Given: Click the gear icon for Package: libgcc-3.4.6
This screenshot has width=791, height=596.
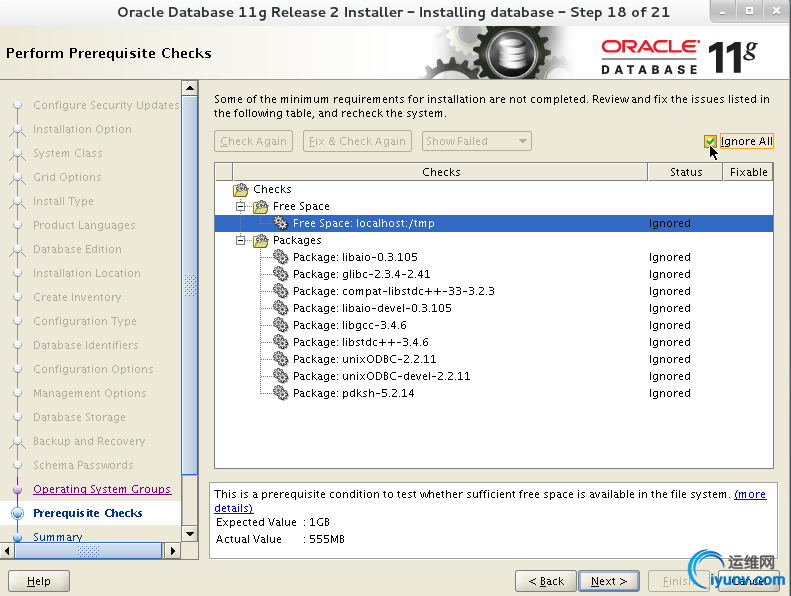Looking at the screenshot, I should (280, 325).
